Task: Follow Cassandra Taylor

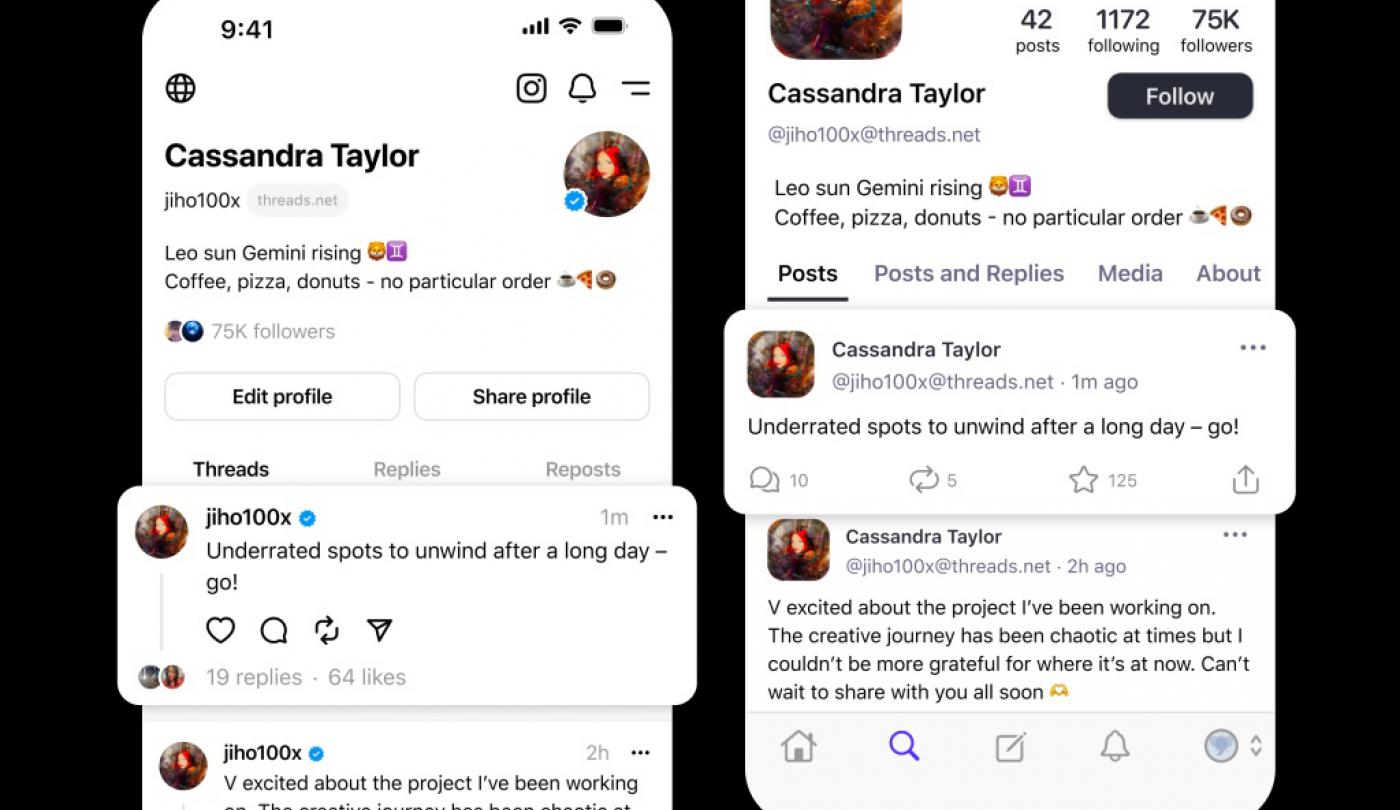Action: [x=1180, y=96]
